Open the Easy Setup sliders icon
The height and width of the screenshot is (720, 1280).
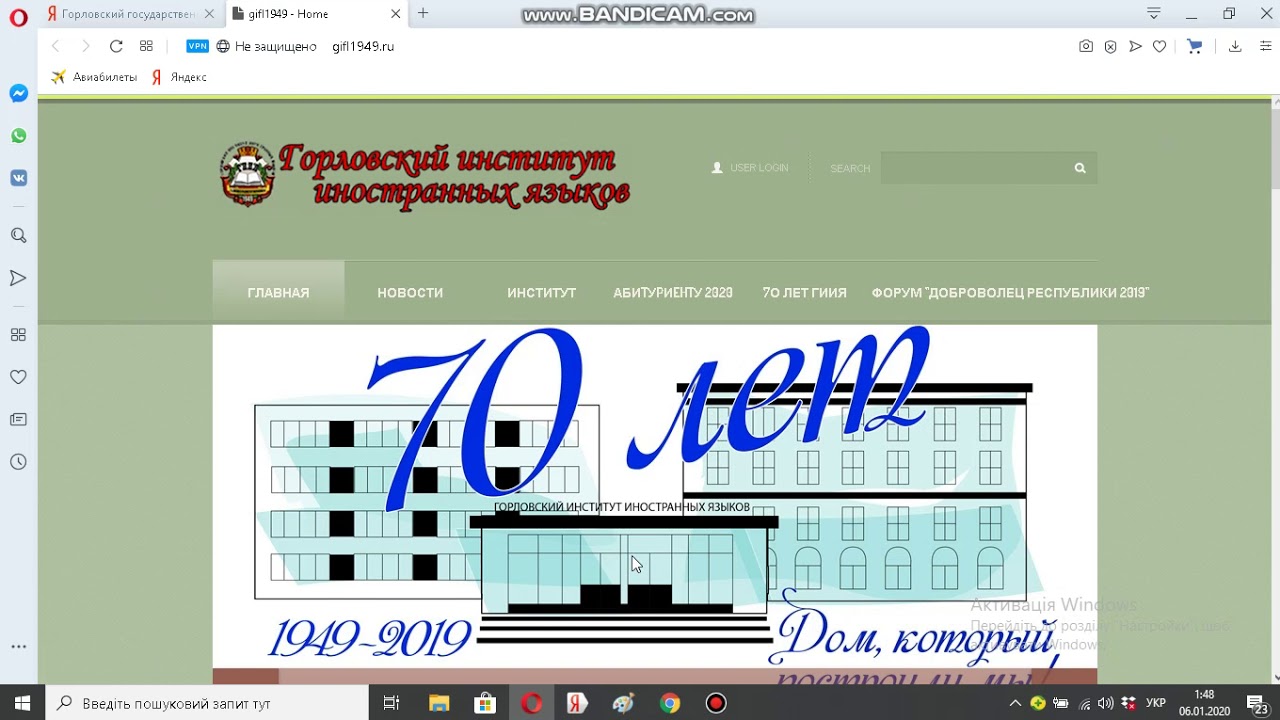(x=1265, y=46)
